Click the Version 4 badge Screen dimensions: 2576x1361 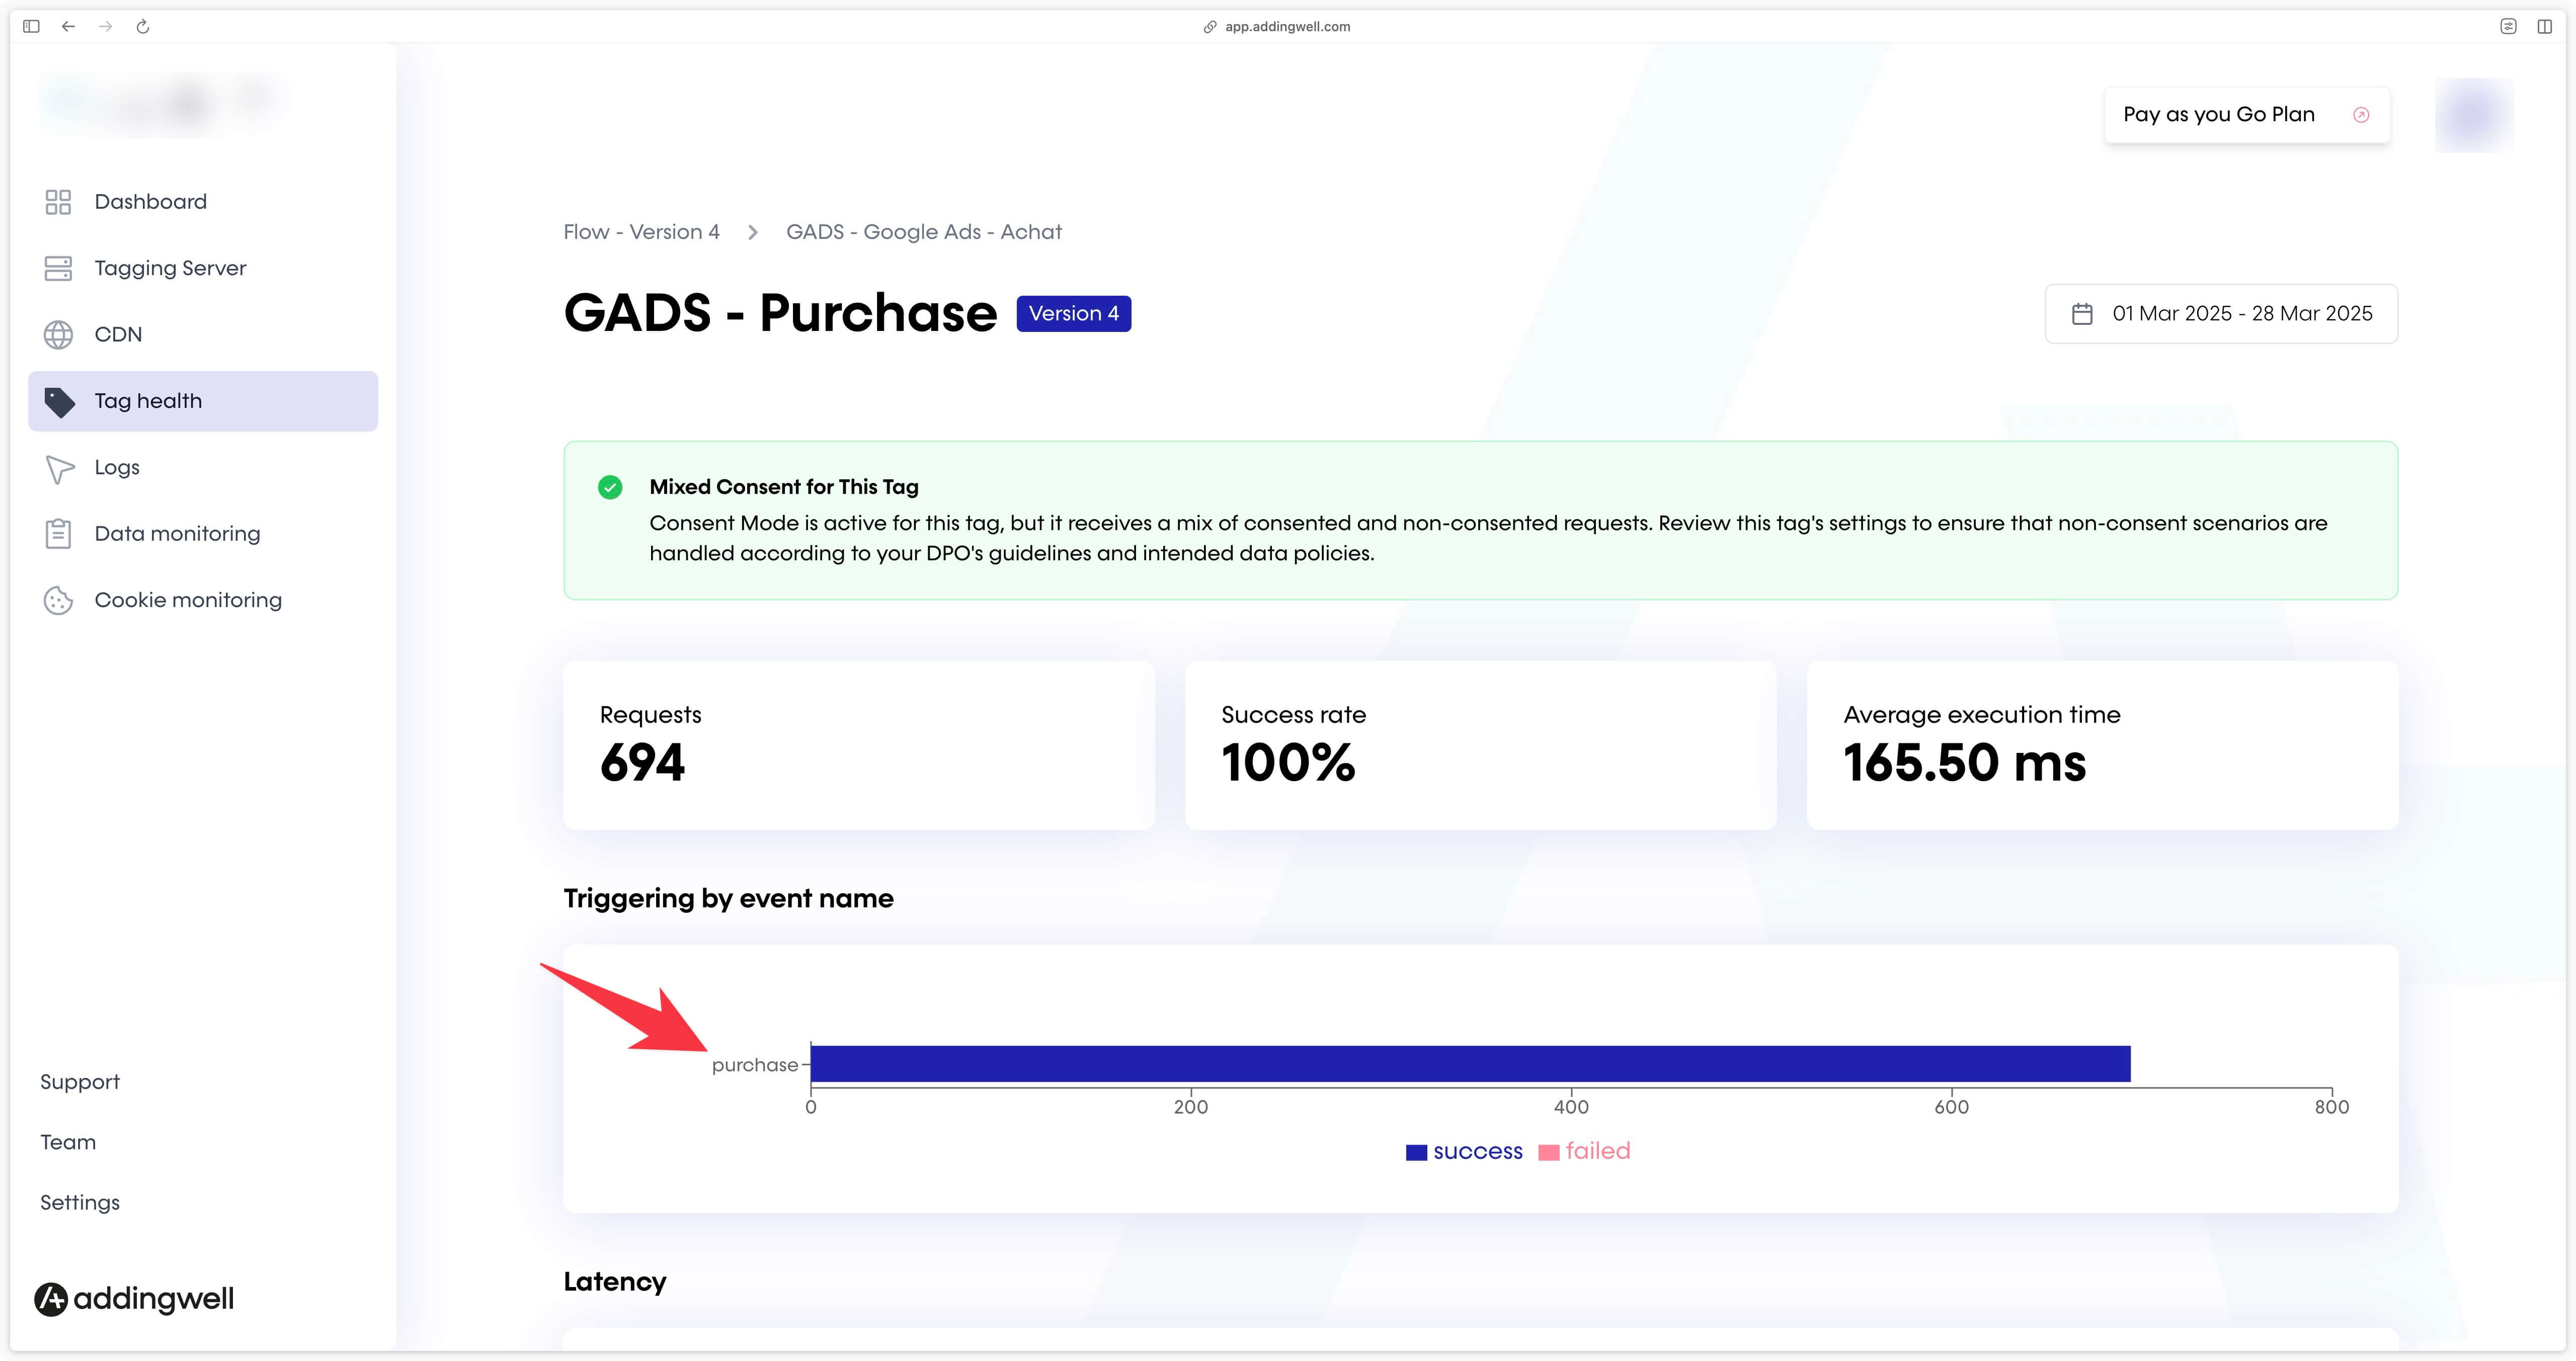tap(1074, 314)
